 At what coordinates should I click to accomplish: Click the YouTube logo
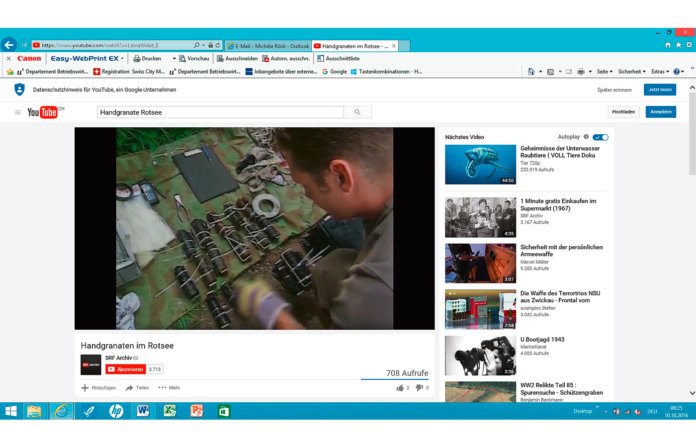(45, 112)
